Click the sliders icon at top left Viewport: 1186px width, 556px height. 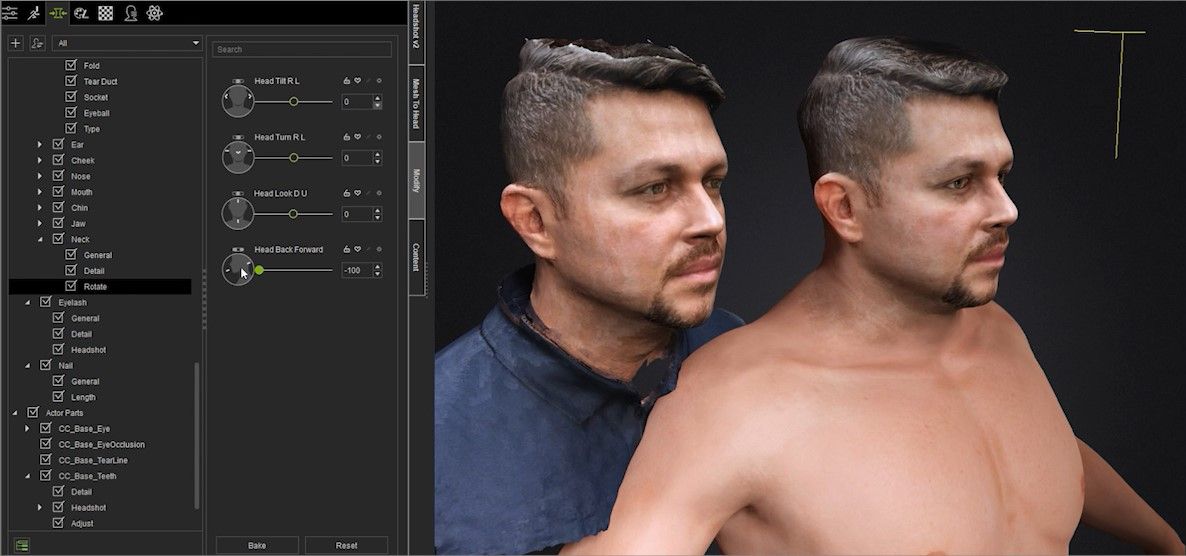click(9, 13)
